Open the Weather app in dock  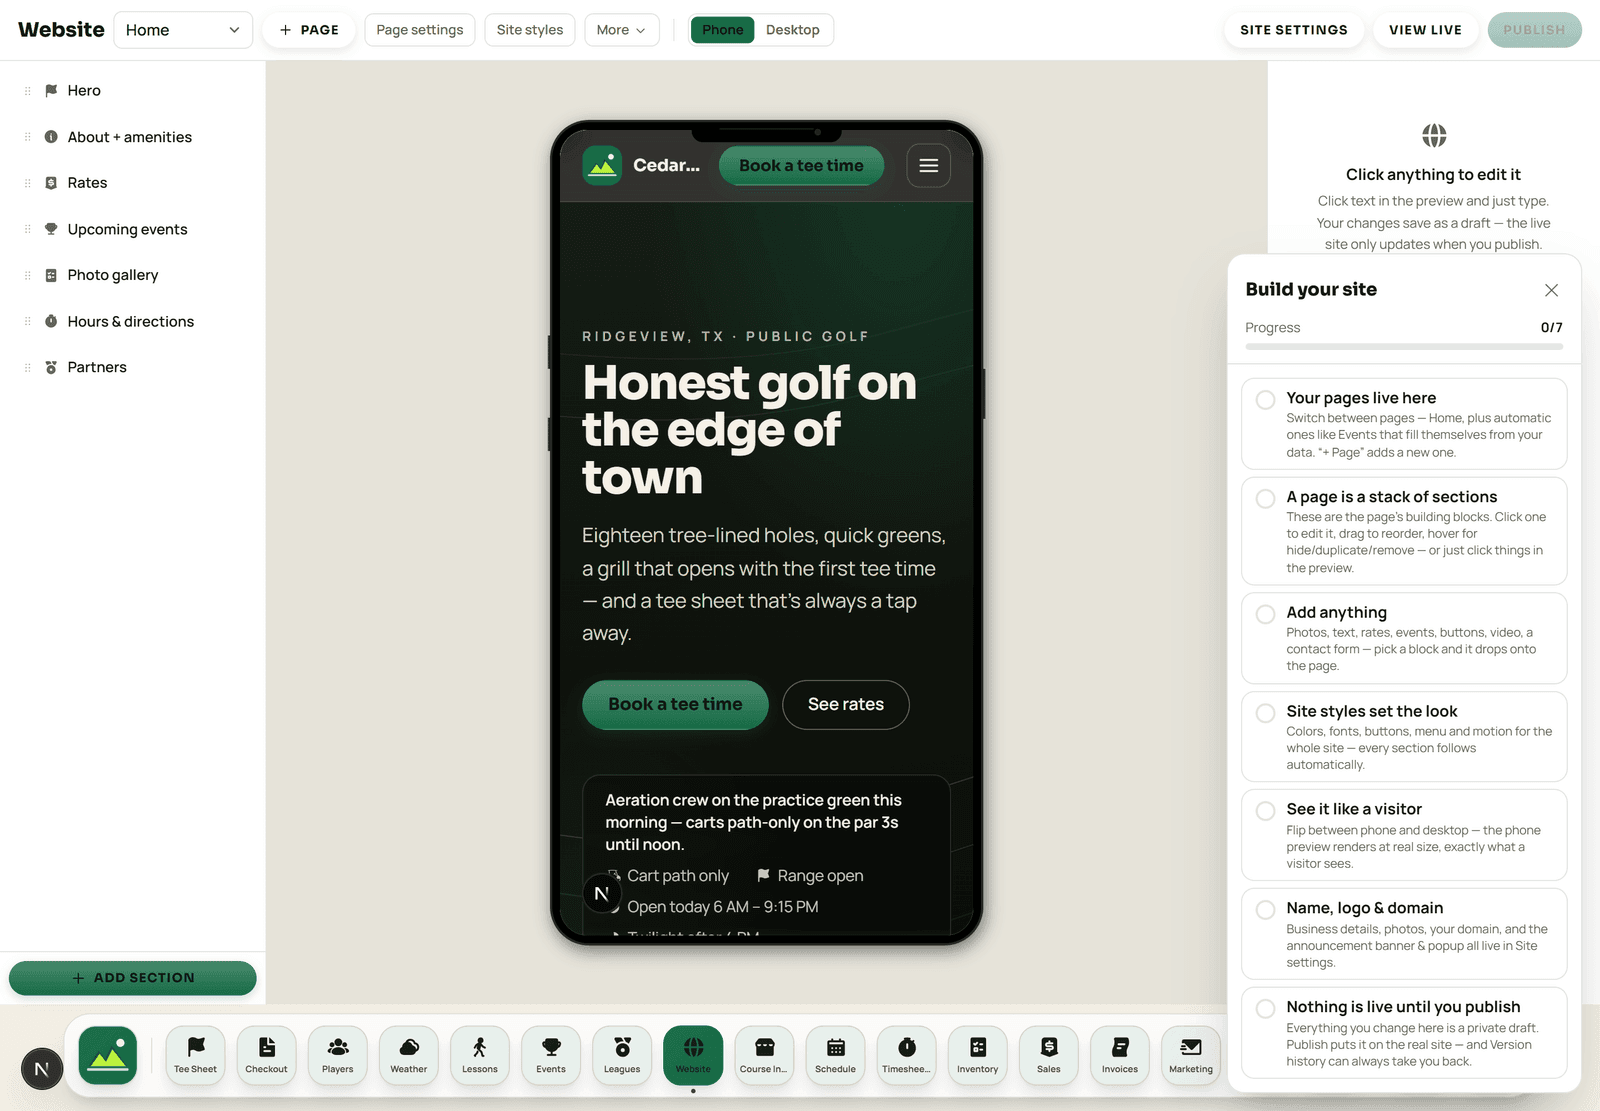[408, 1055]
